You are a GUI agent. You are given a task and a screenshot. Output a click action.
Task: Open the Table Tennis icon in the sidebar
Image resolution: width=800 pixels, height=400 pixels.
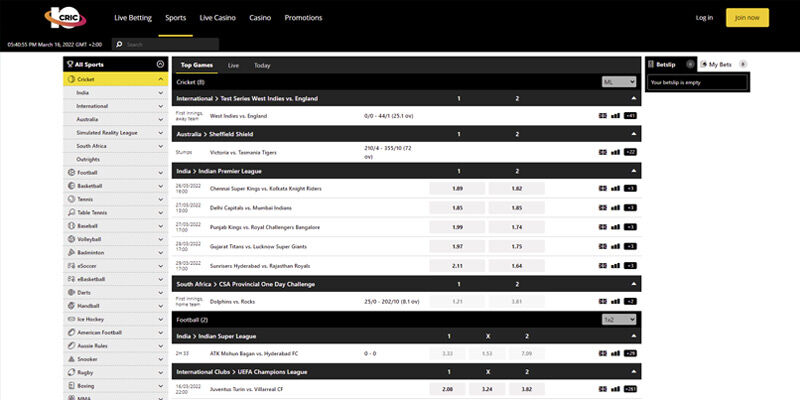tap(71, 212)
